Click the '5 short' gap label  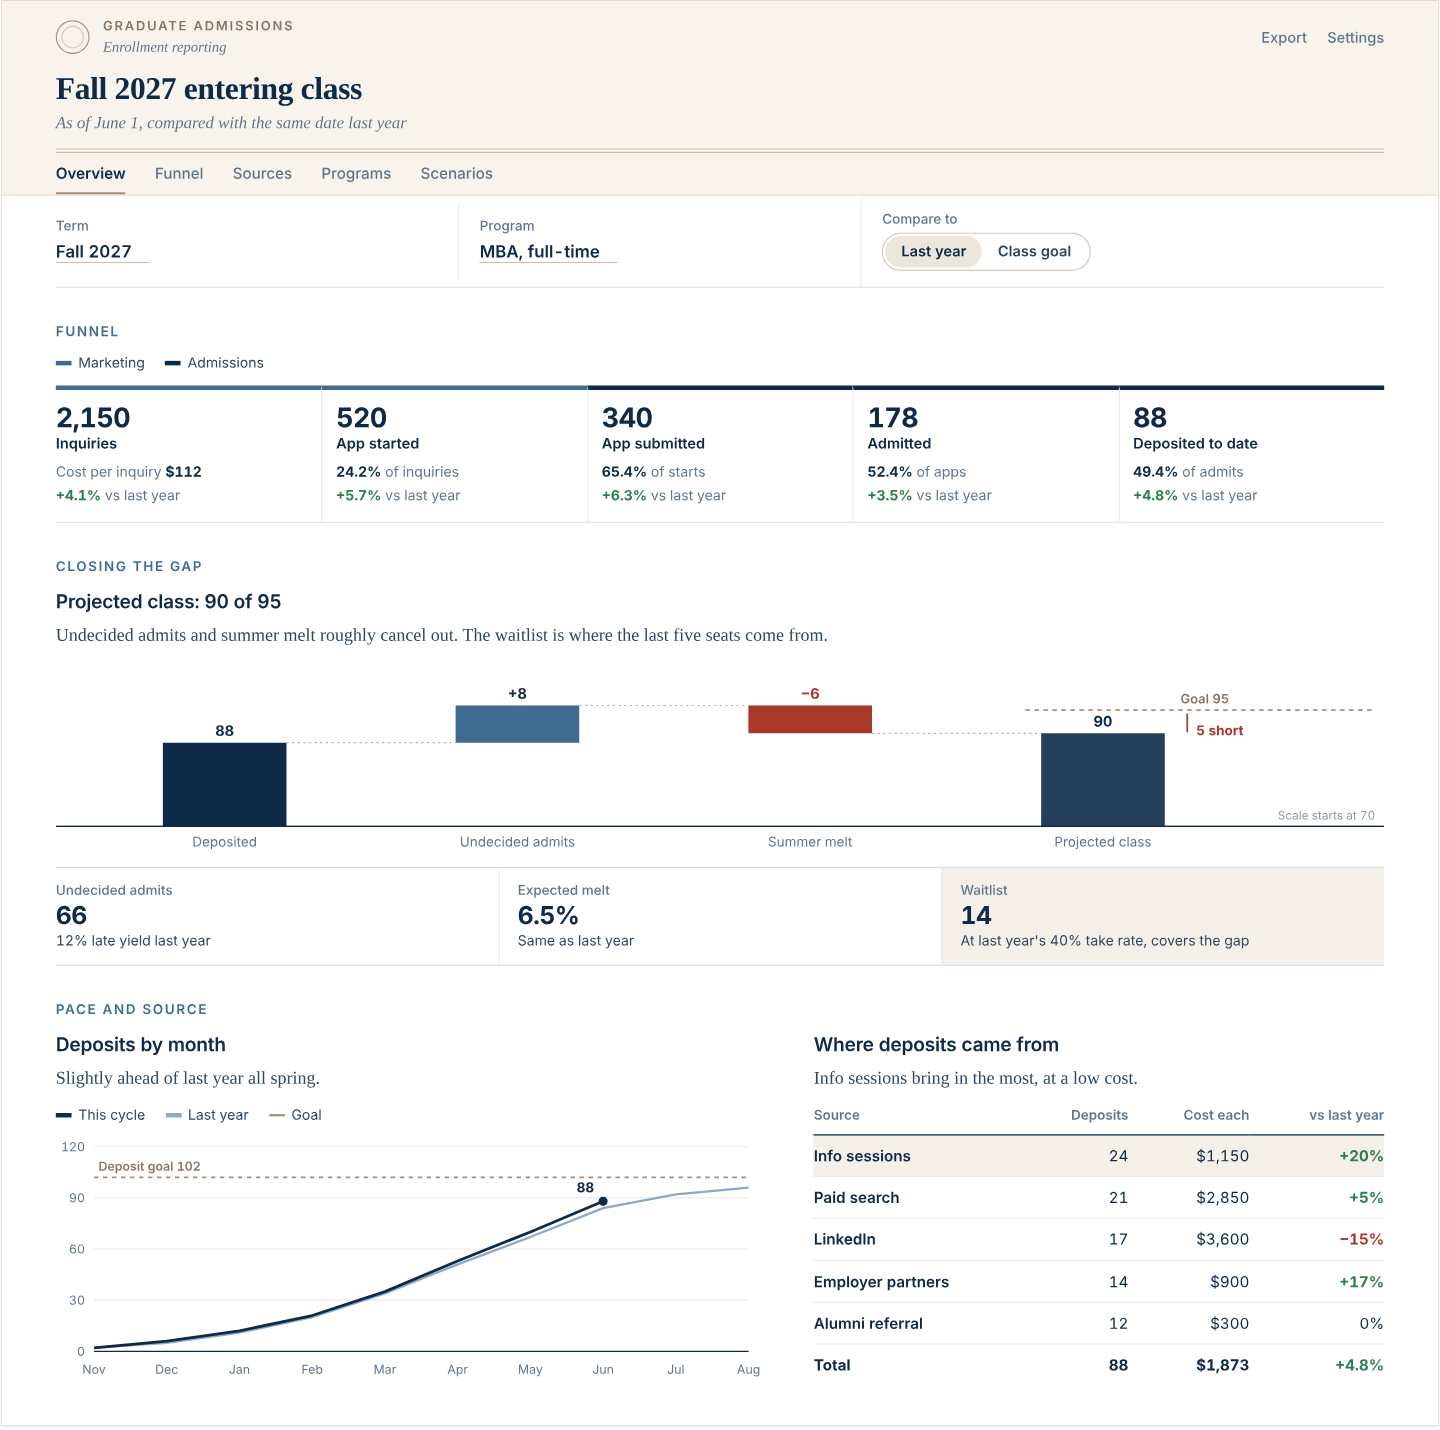coord(1220,731)
